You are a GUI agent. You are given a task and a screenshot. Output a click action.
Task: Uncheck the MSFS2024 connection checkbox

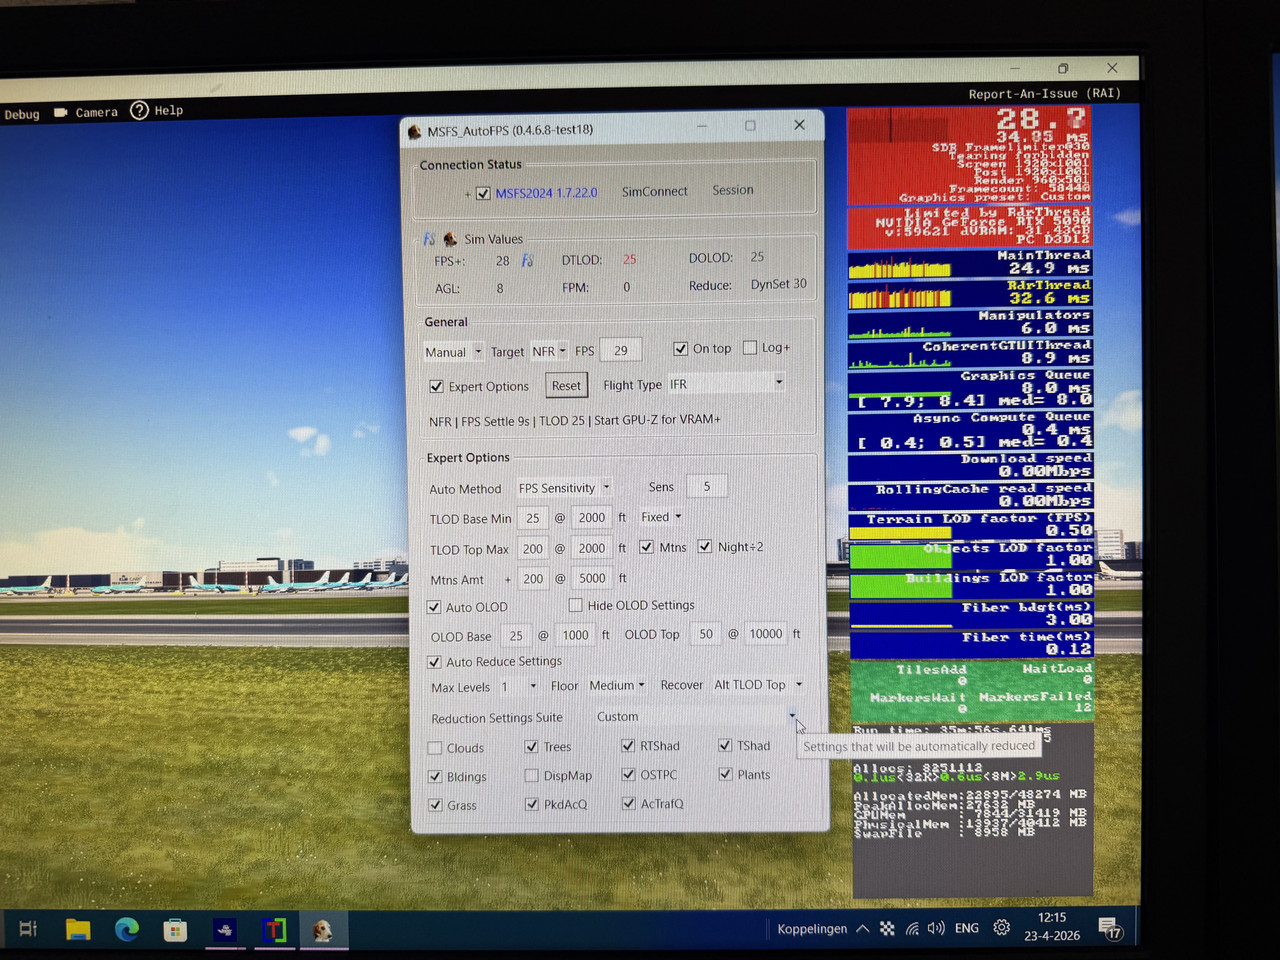483,193
